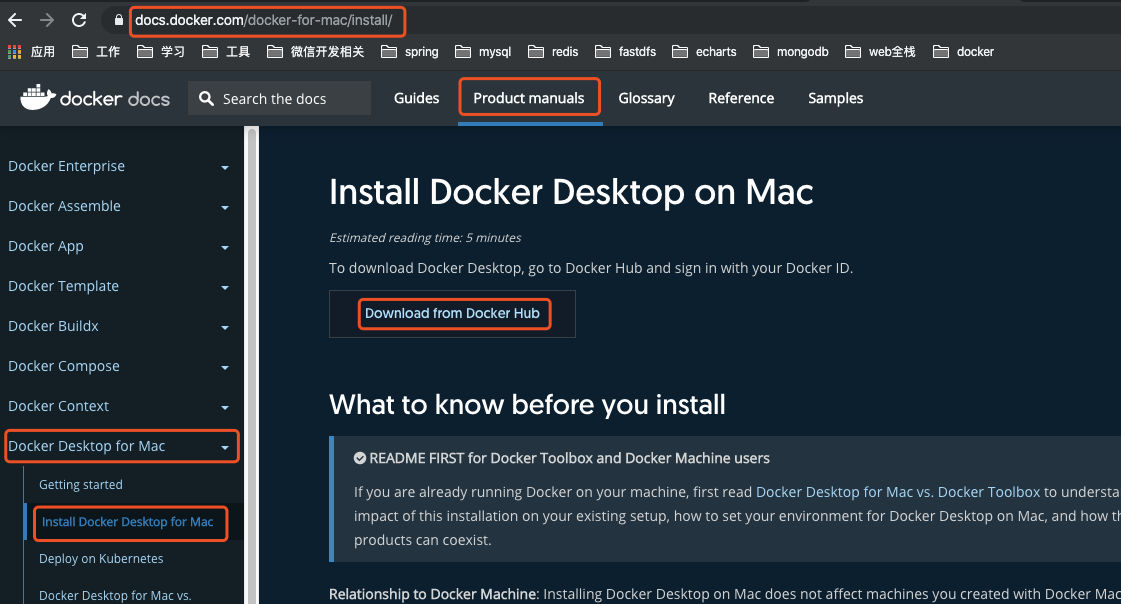Image resolution: width=1121 pixels, height=604 pixels.
Task: Open the Guides tab
Action: (x=416, y=98)
